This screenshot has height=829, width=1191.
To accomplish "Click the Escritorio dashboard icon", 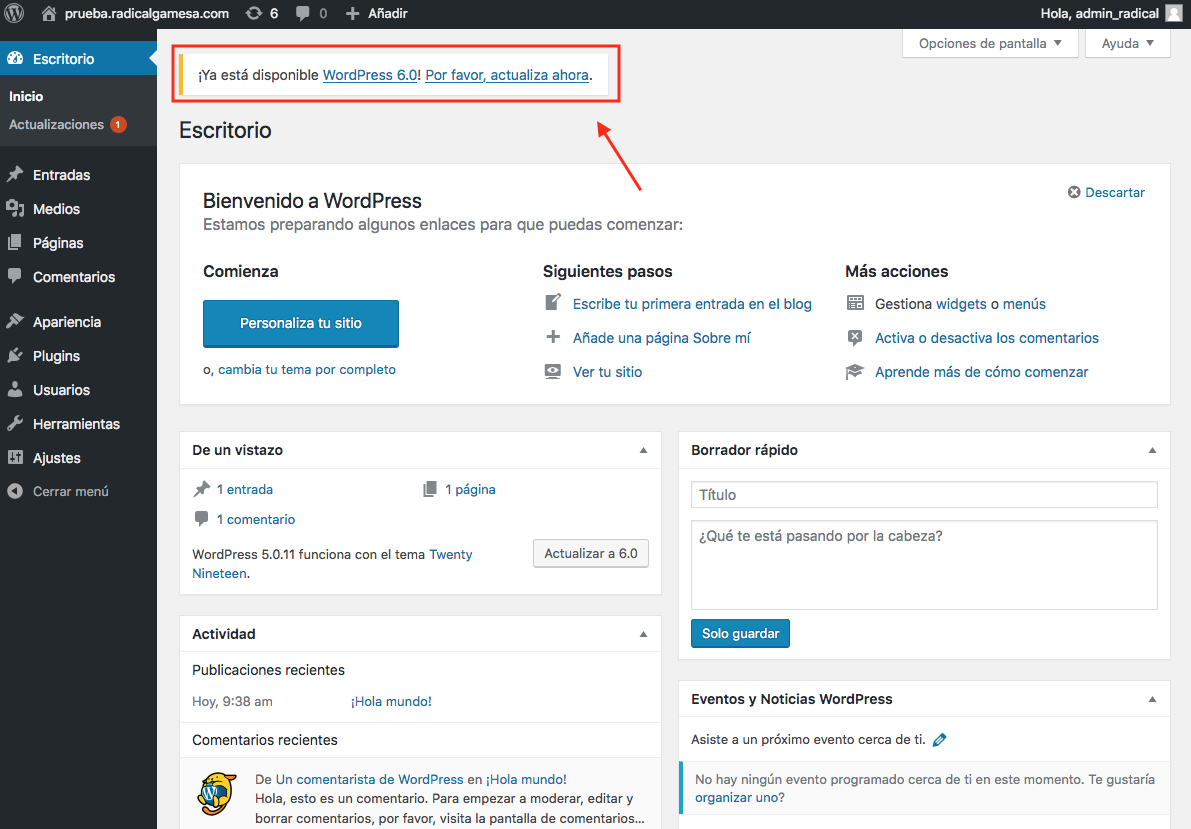I will (14, 59).
